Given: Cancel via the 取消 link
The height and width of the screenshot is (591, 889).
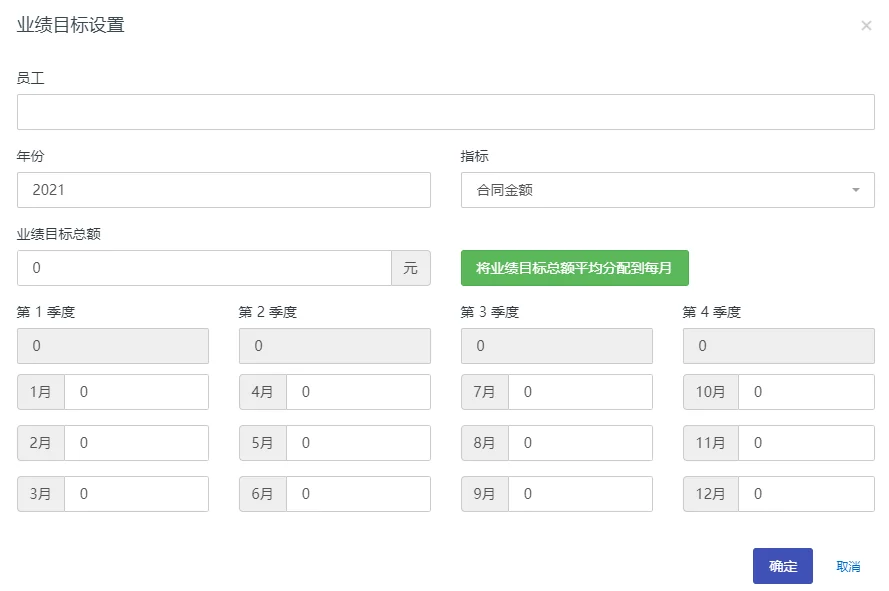Looking at the screenshot, I should [848, 566].
